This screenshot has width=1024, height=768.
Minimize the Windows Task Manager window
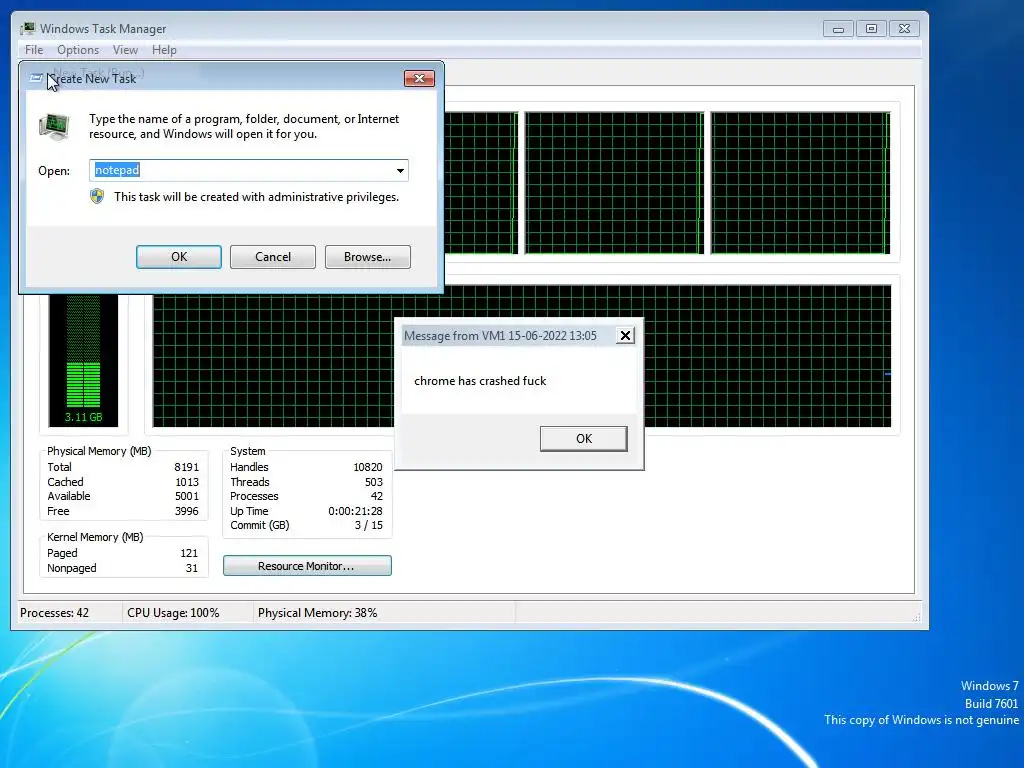pos(838,29)
